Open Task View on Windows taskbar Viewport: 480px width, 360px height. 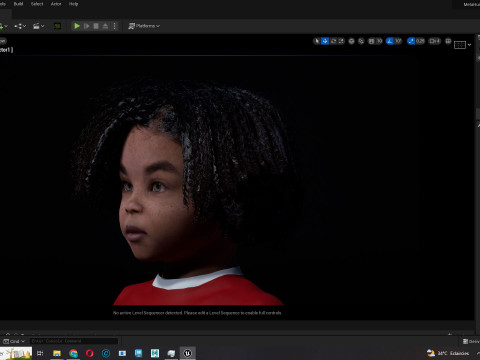[40, 353]
